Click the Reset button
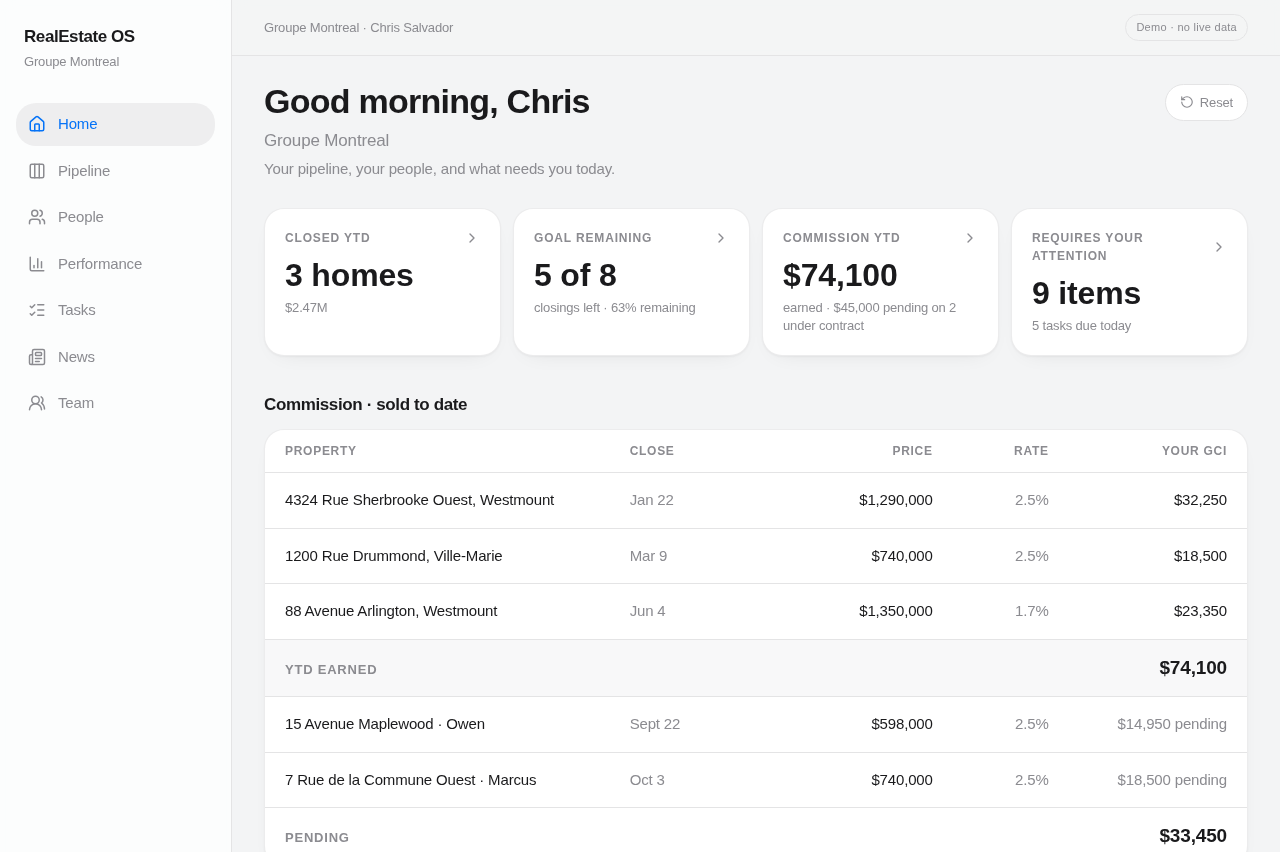Image resolution: width=1280 pixels, height=852 pixels. pyautogui.click(x=1206, y=102)
